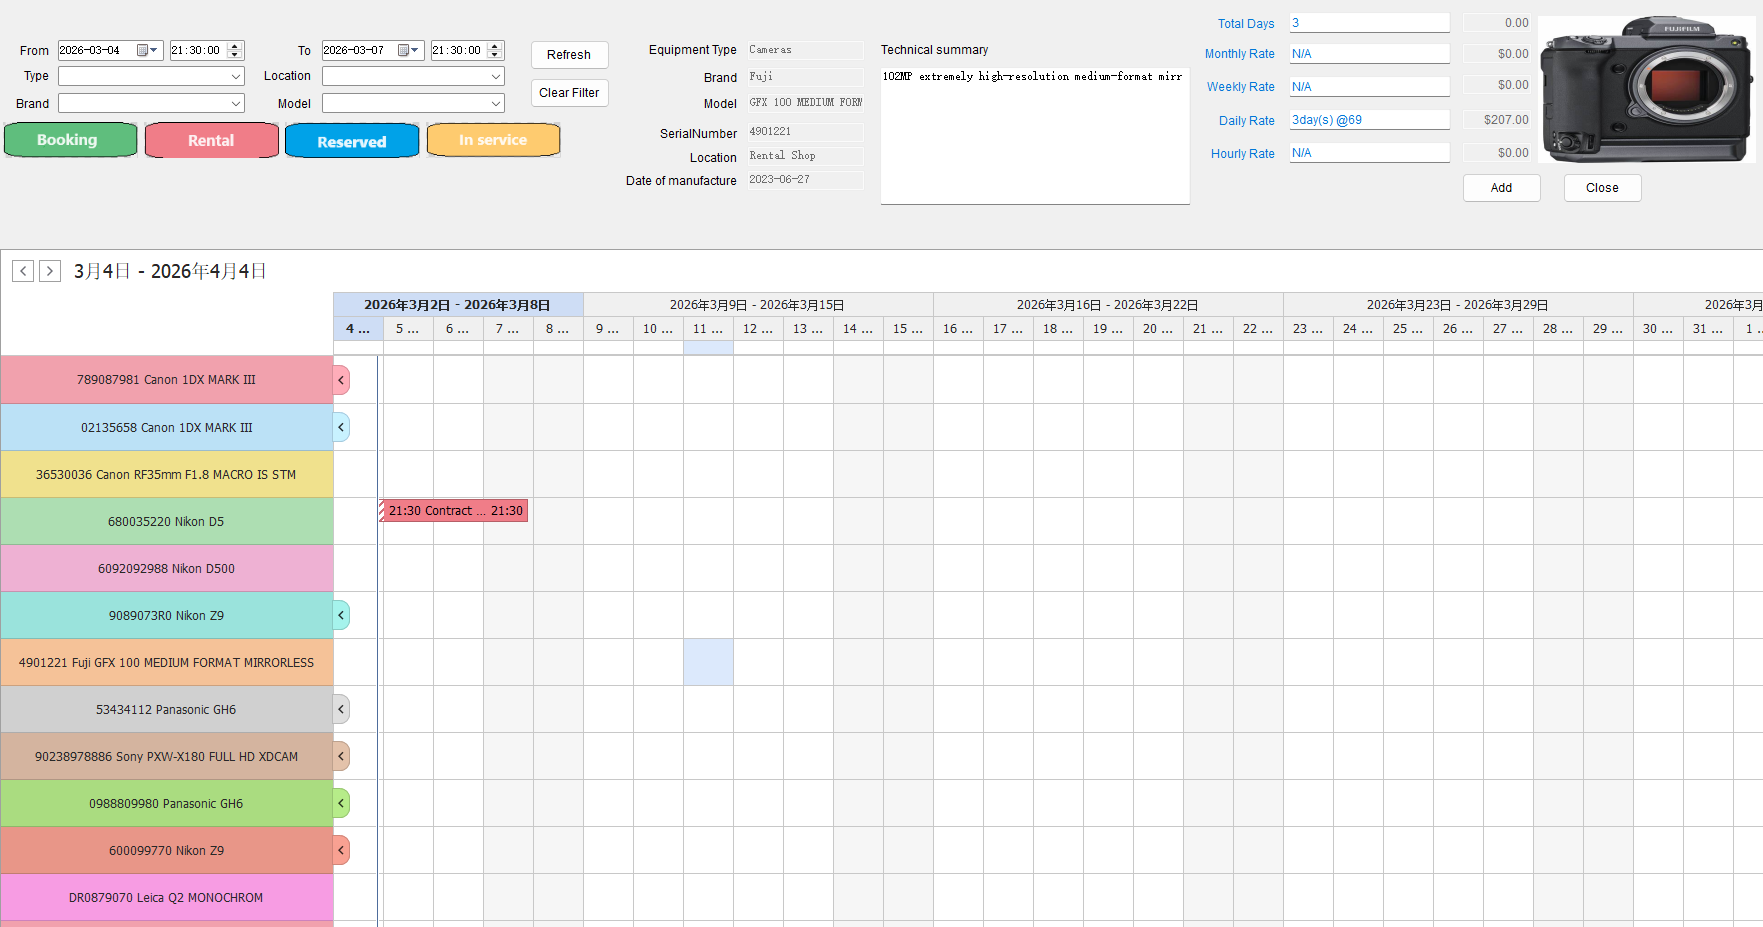Image resolution: width=1763 pixels, height=927 pixels.
Task: Click the Clear Filter button
Action: [569, 93]
